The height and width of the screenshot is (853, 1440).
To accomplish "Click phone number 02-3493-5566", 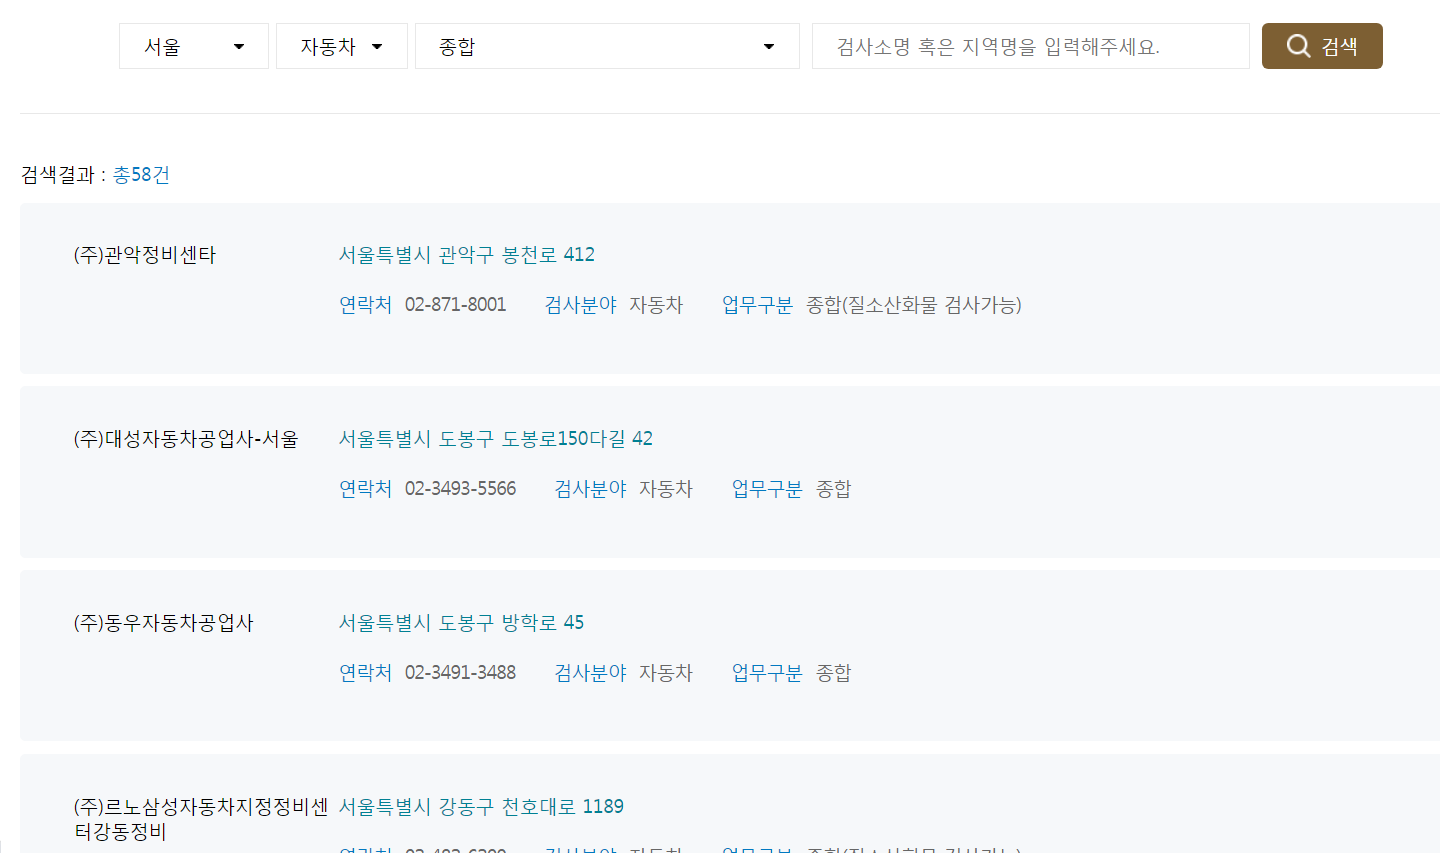I will coord(461,489).
